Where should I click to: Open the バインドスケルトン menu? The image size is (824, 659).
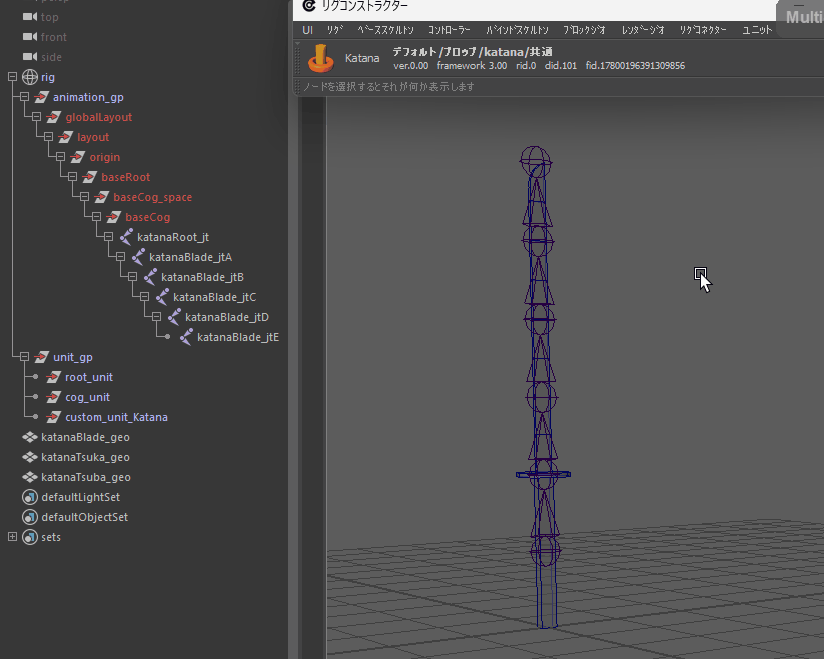[x=517, y=30]
